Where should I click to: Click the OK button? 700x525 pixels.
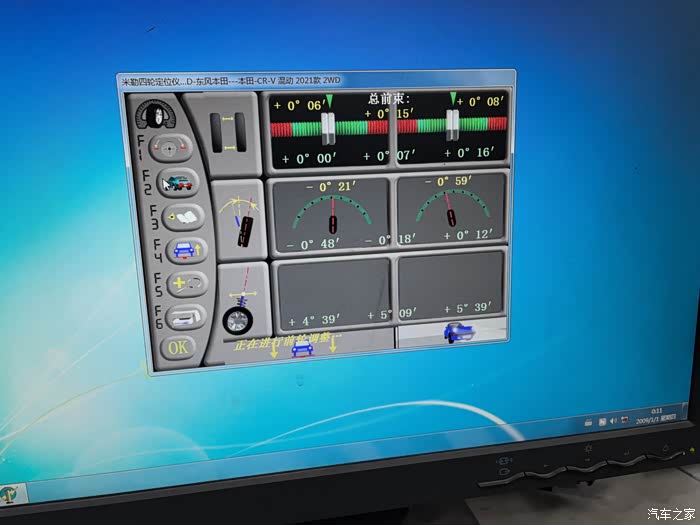[177, 348]
